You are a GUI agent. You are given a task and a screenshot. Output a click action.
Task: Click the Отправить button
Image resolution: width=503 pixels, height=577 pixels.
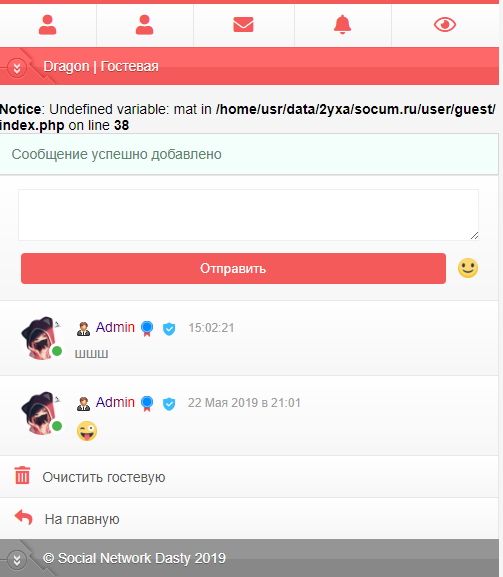(x=233, y=268)
